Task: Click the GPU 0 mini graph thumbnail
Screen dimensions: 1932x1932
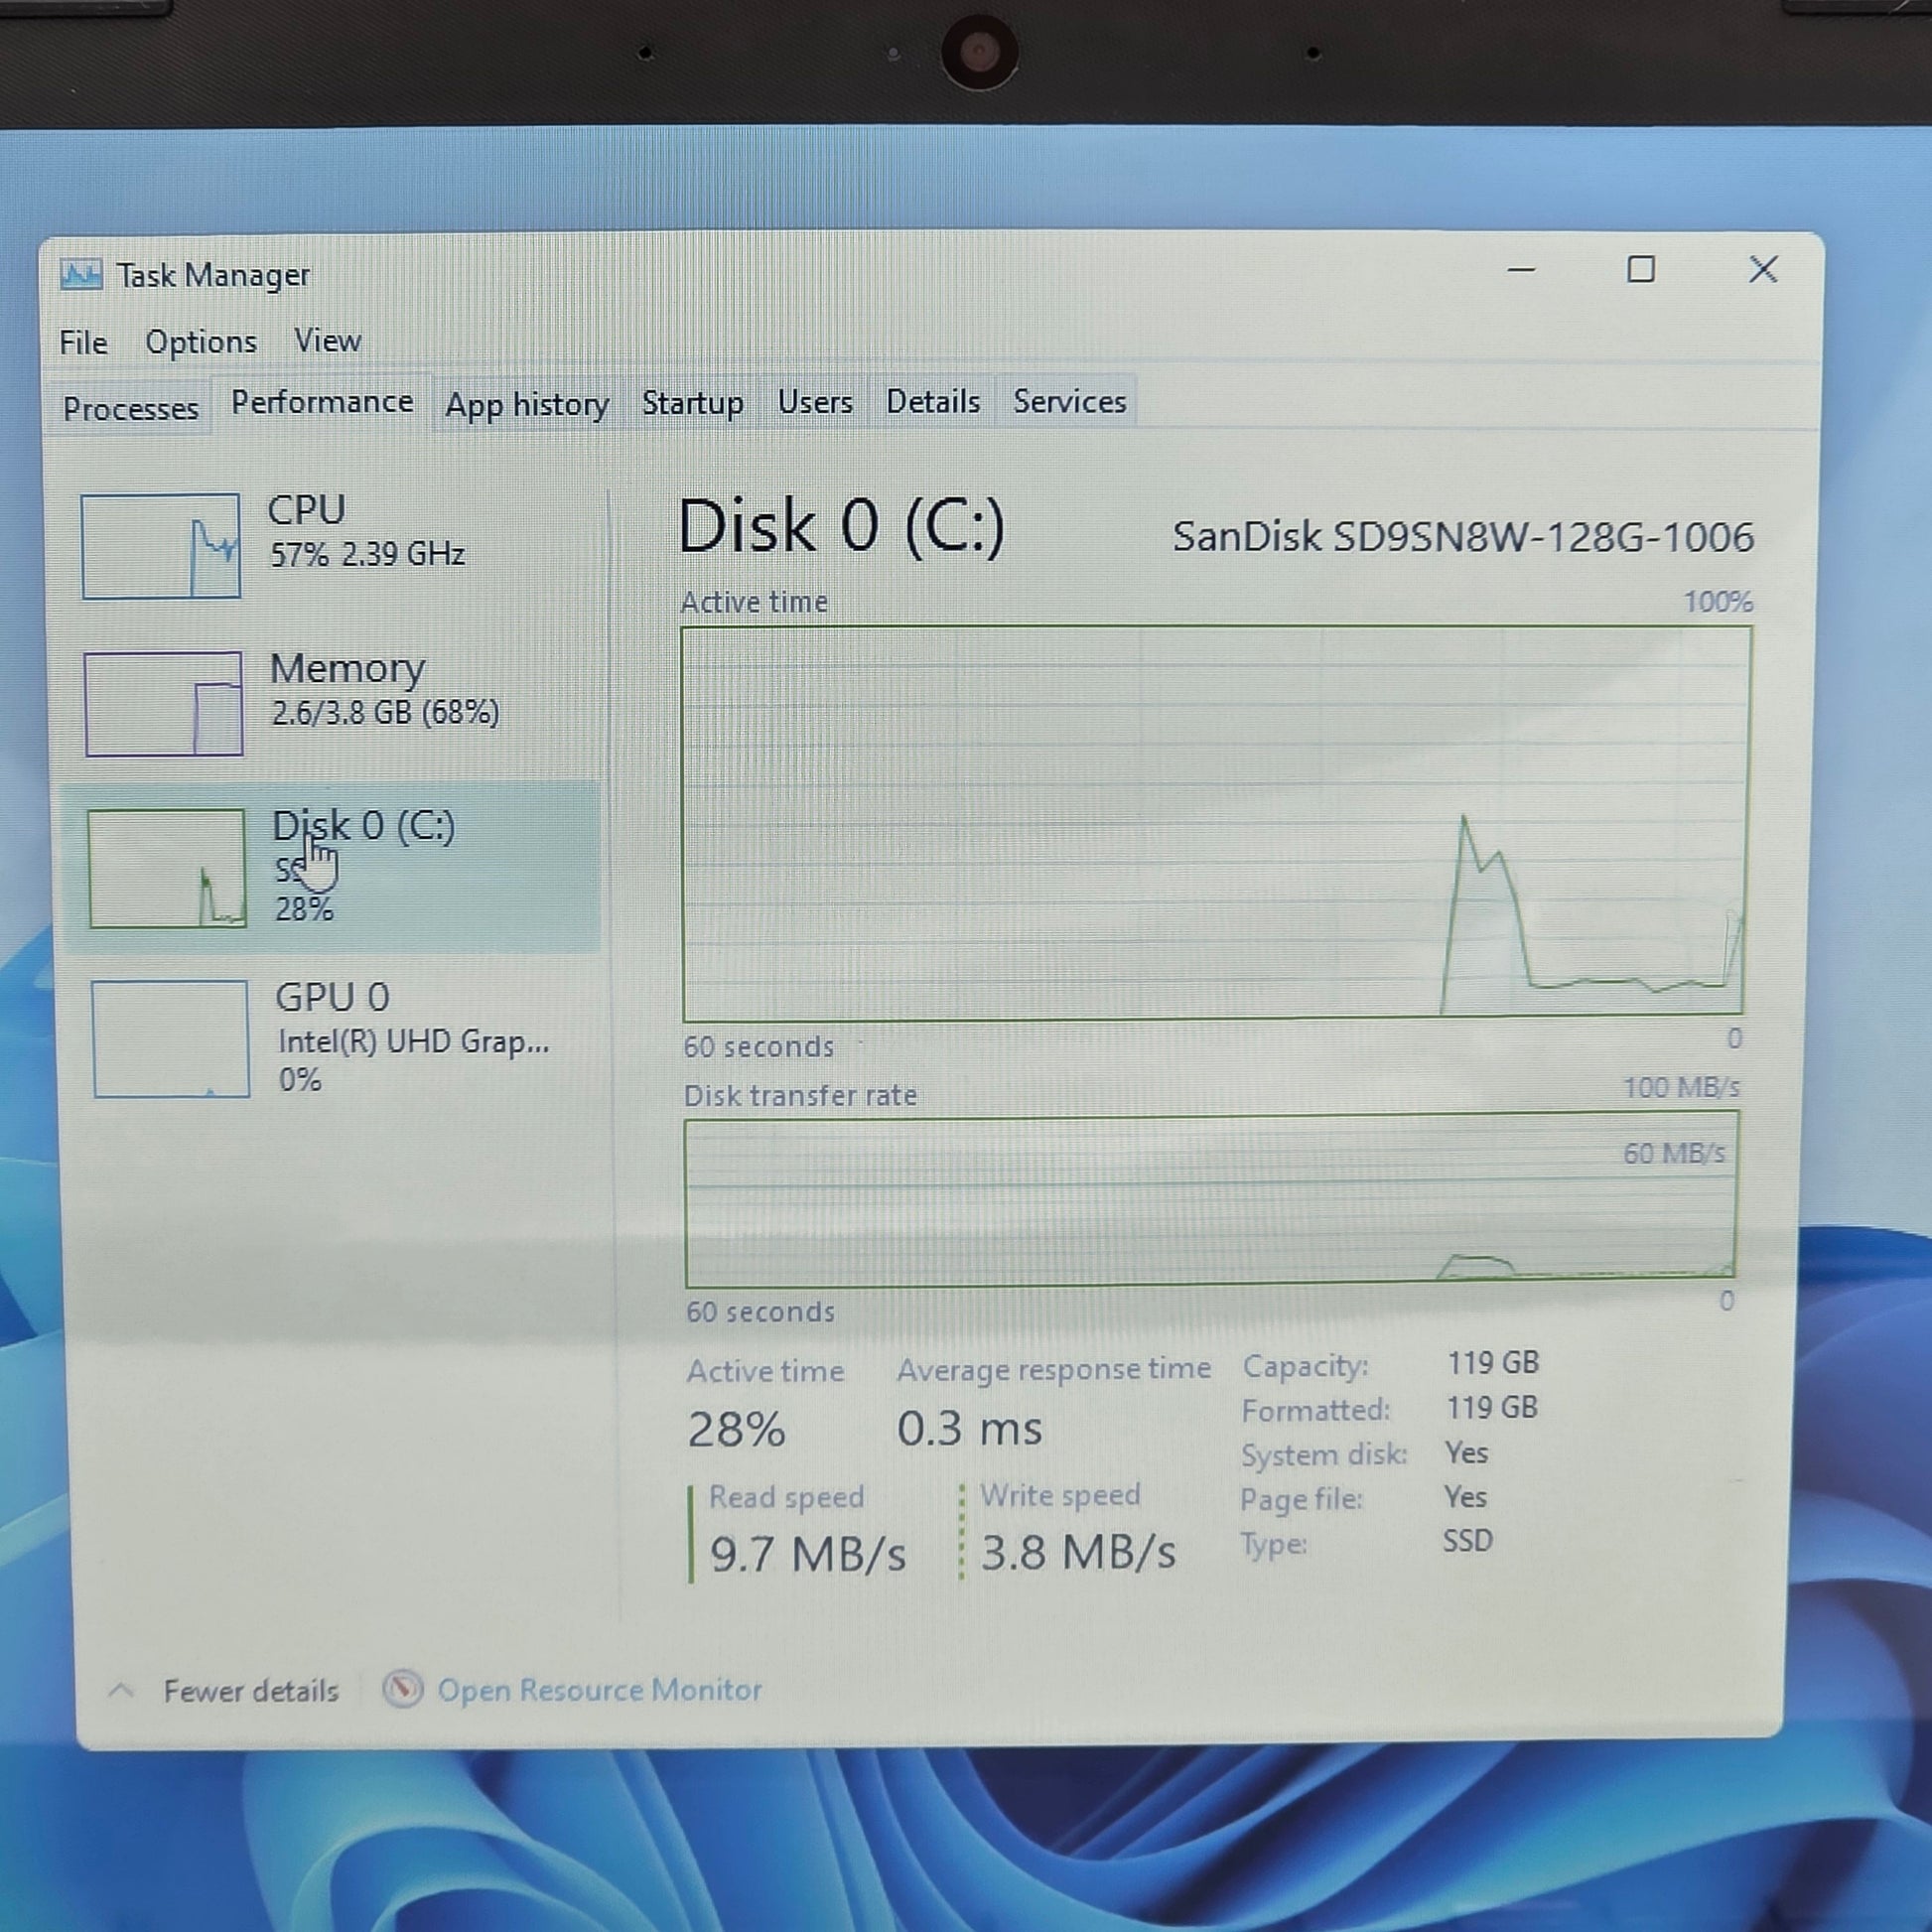Action: [x=171, y=1039]
